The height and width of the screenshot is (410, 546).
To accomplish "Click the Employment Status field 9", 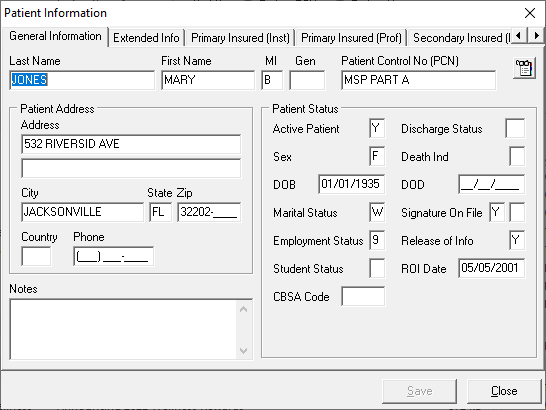I will (x=377, y=240).
